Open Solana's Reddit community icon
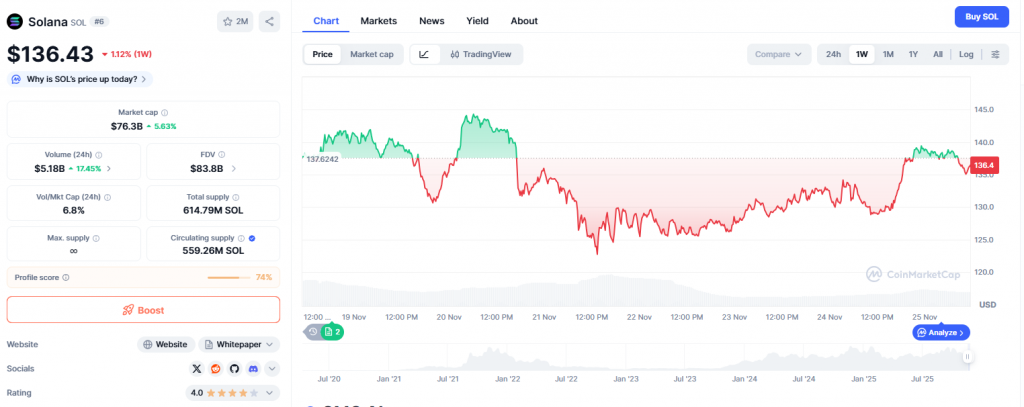Viewport: 1024px width, 407px height. 216,368
